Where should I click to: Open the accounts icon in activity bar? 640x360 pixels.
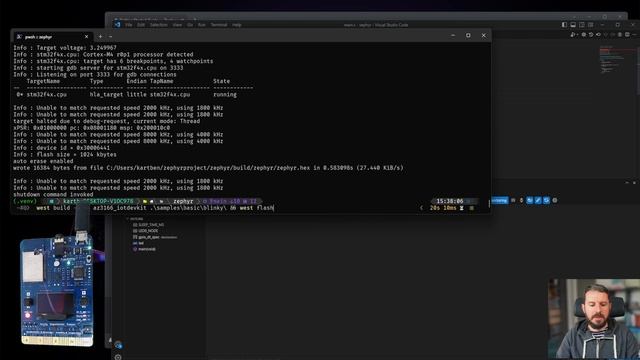[118, 345]
